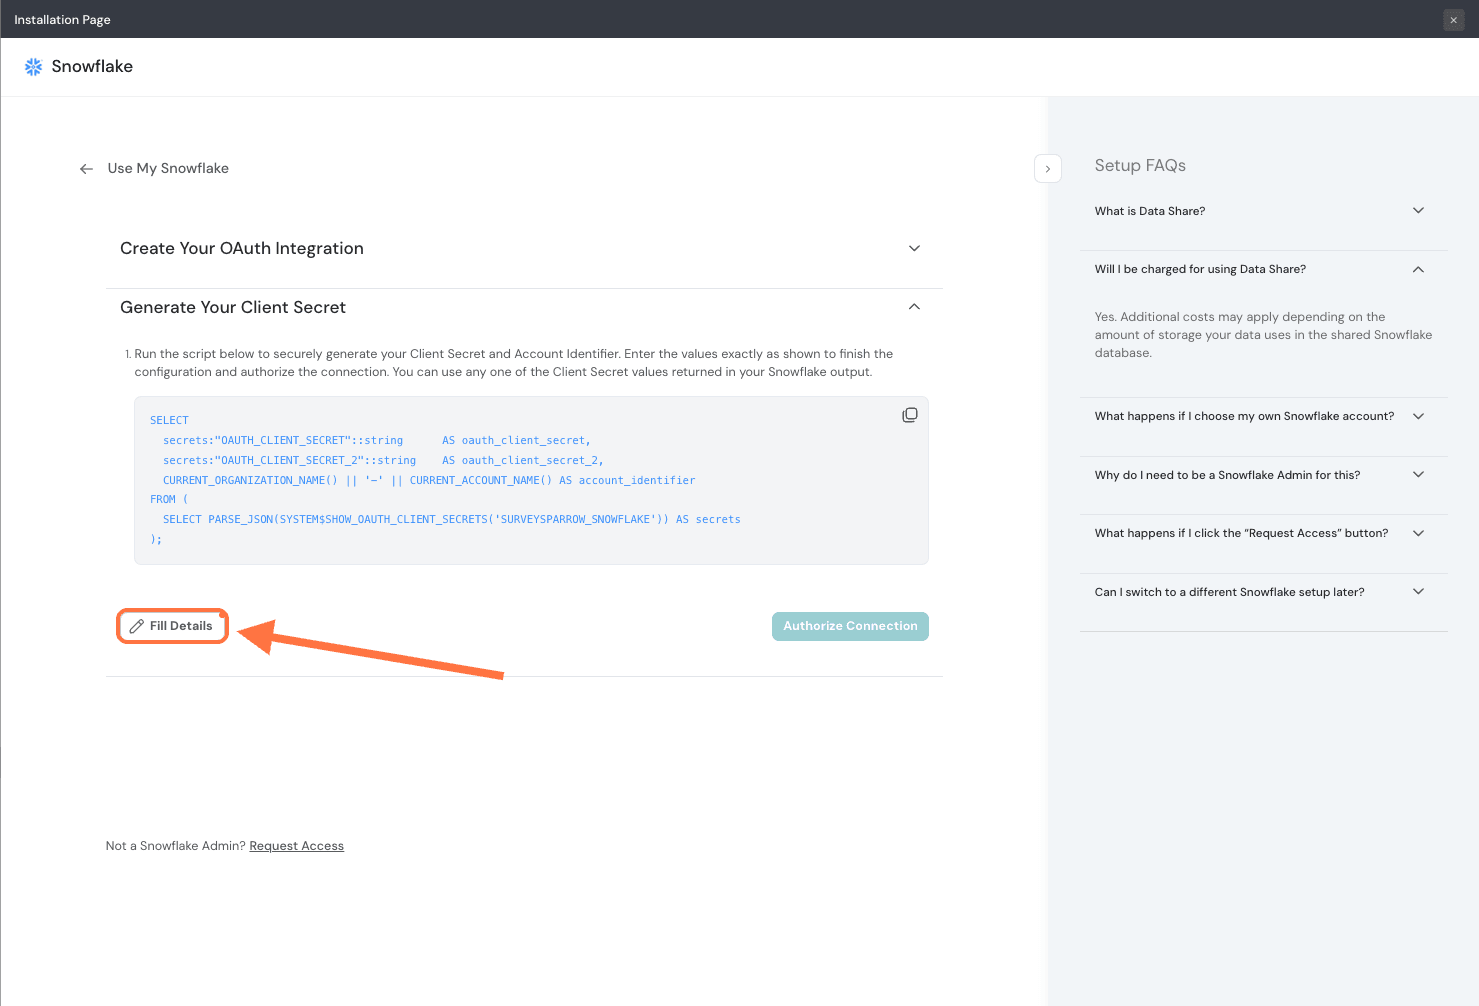Click the back arrow beside Use My Snowflake
The height and width of the screenshot is (1006, 1479).
[86, 169]
